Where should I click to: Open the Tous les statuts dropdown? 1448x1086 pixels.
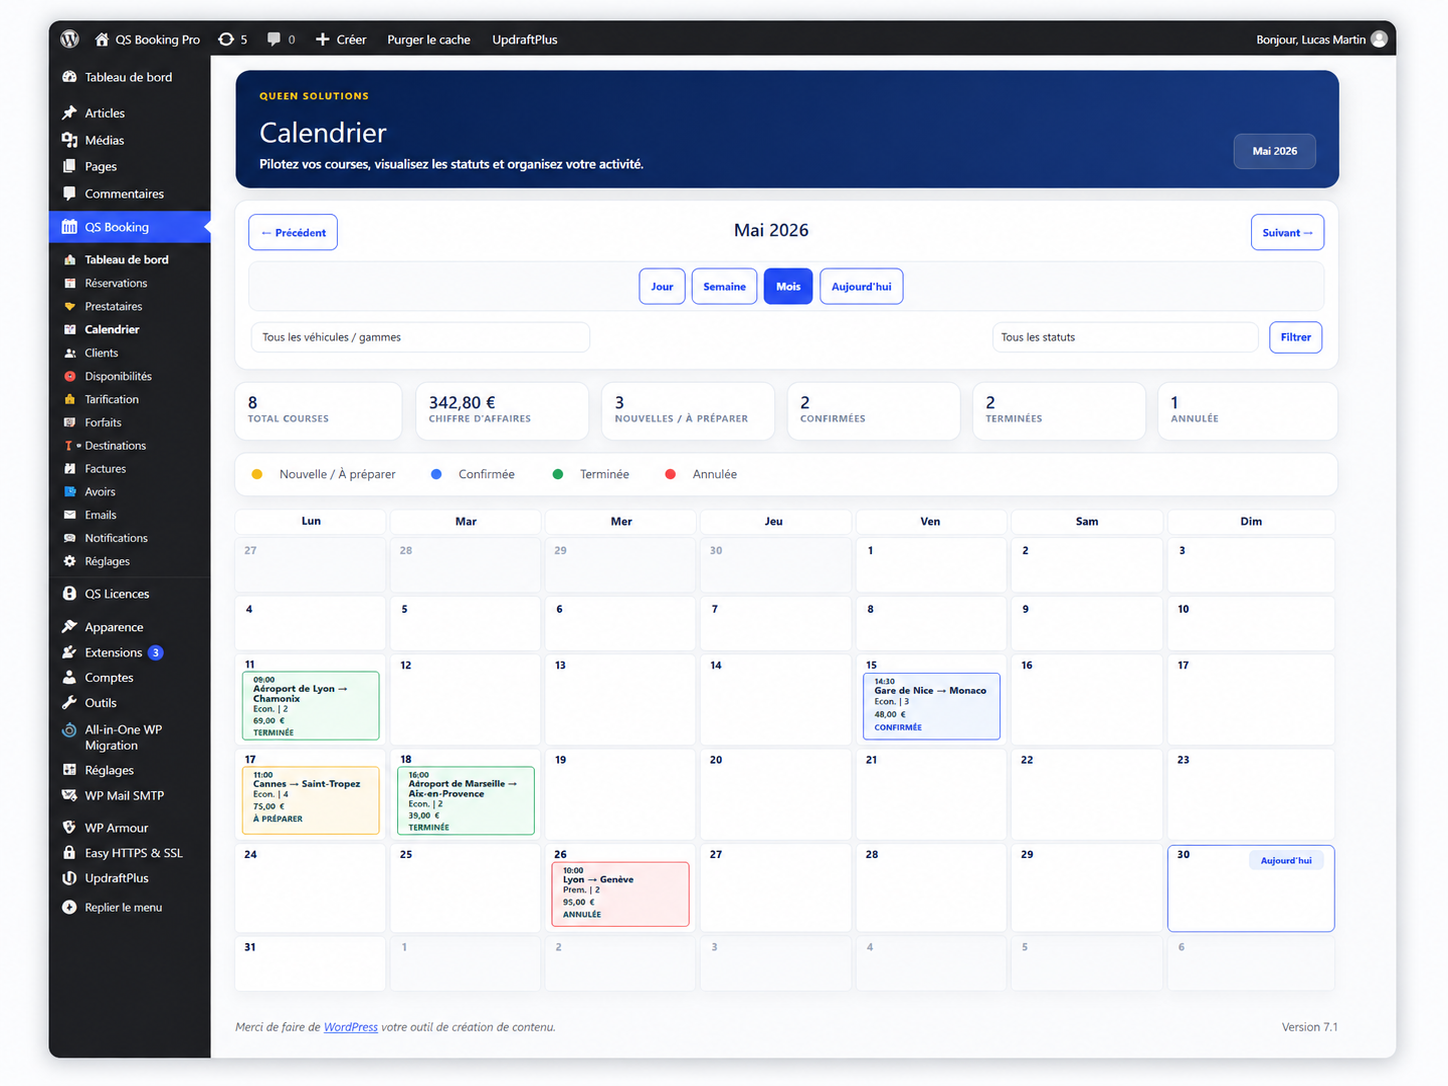(1125, 337)
